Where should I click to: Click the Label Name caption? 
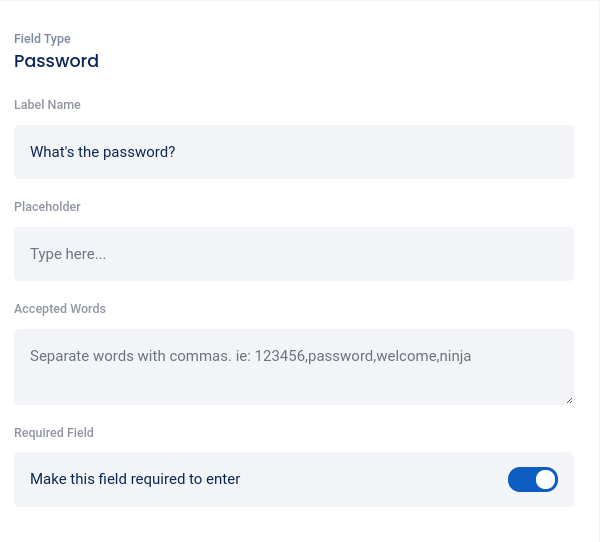[x=47, y=105]
